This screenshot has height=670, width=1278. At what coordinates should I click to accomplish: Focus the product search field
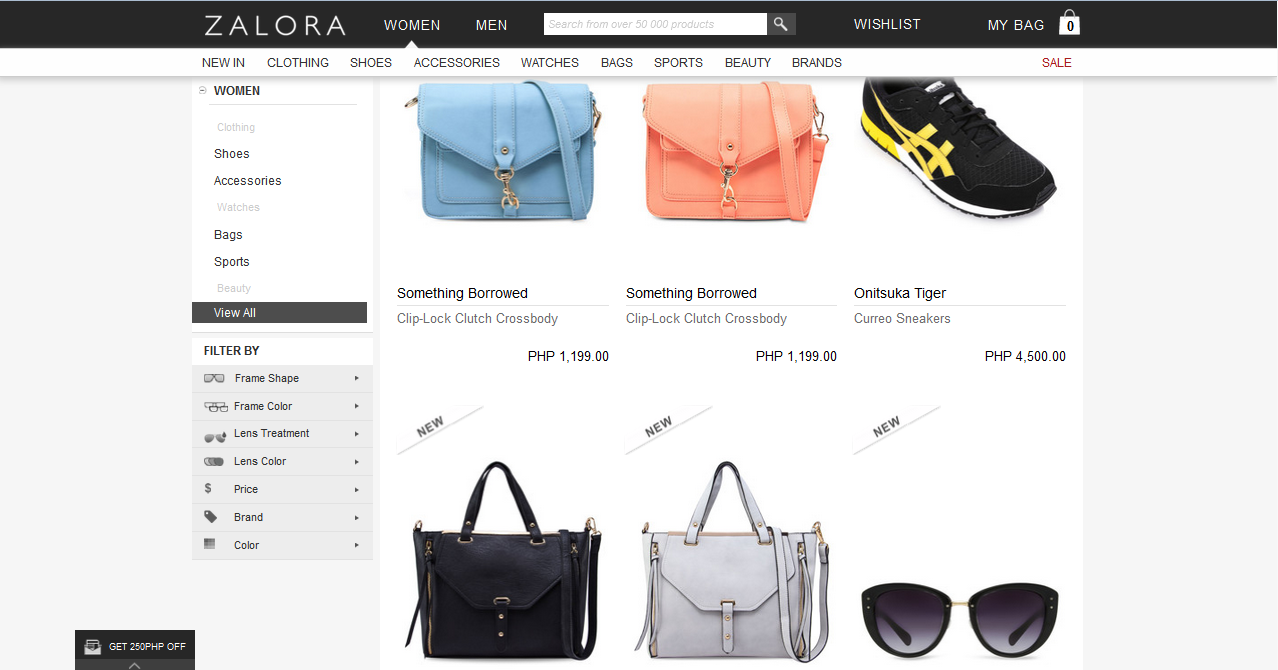[x=655, y=24]
